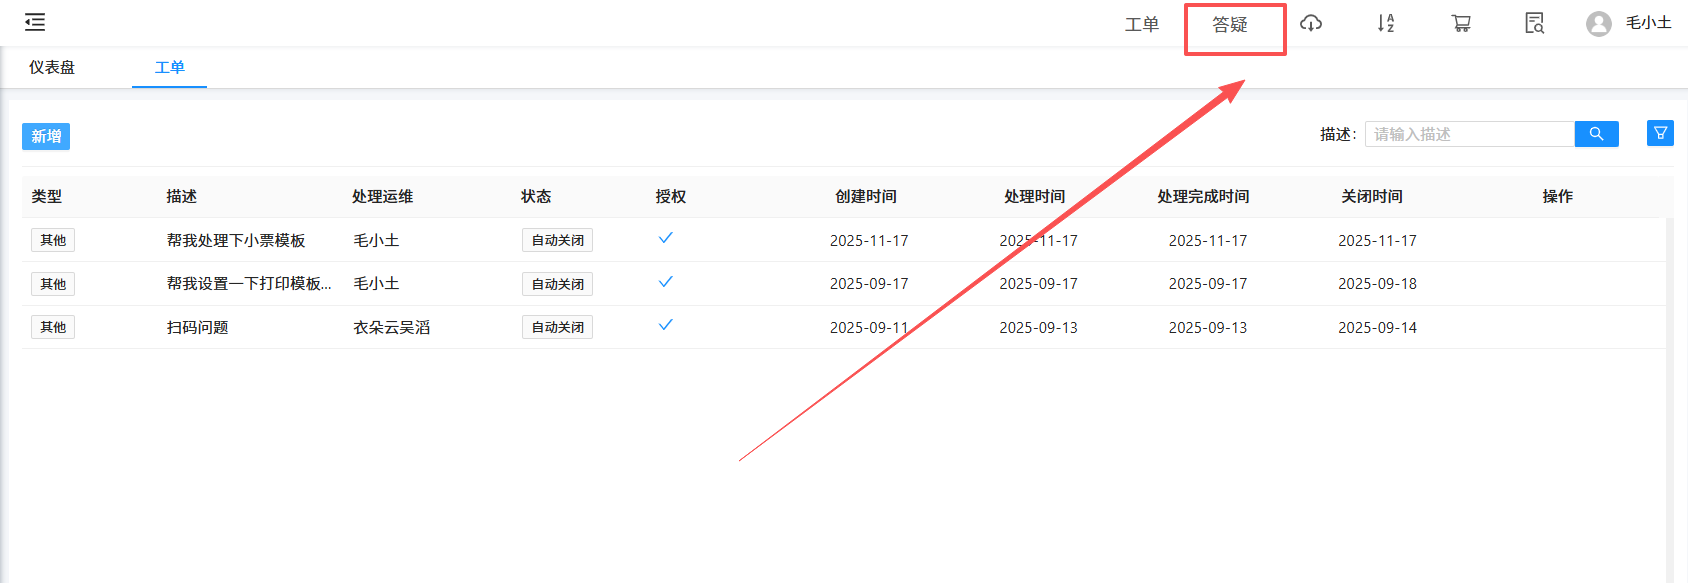Open the filter funnel icon

pyautogui.click(x=1660, y=133)
